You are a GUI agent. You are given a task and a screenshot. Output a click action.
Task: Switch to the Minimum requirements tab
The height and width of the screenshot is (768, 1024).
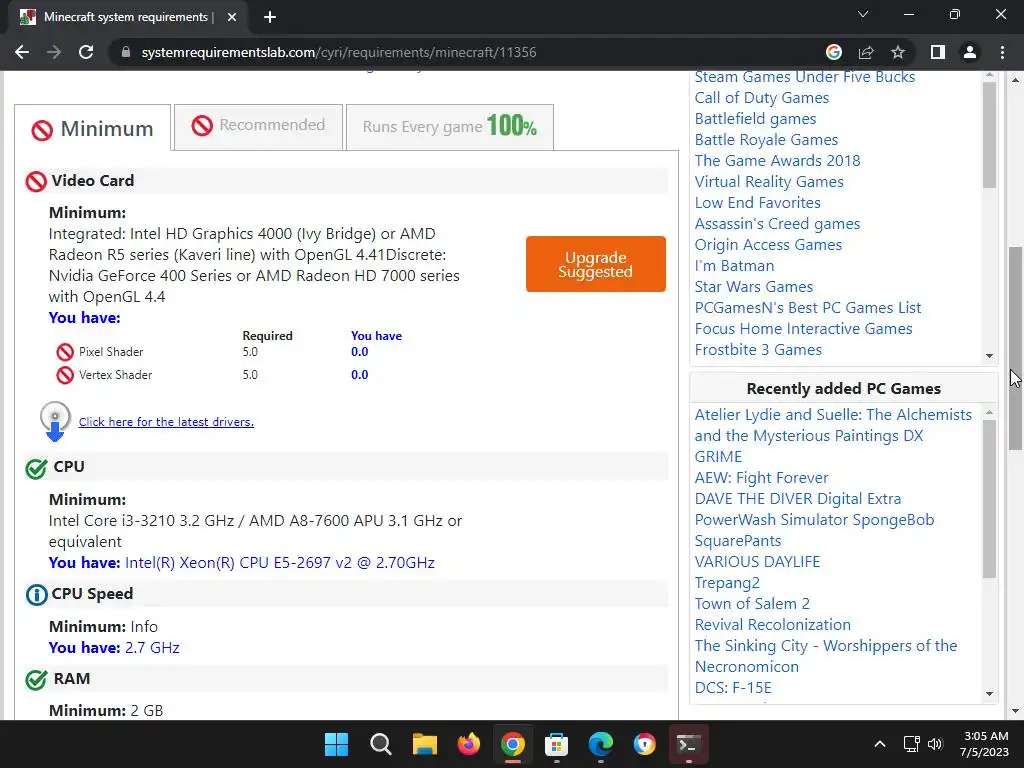pyautogui.click(x=93, y=128)
